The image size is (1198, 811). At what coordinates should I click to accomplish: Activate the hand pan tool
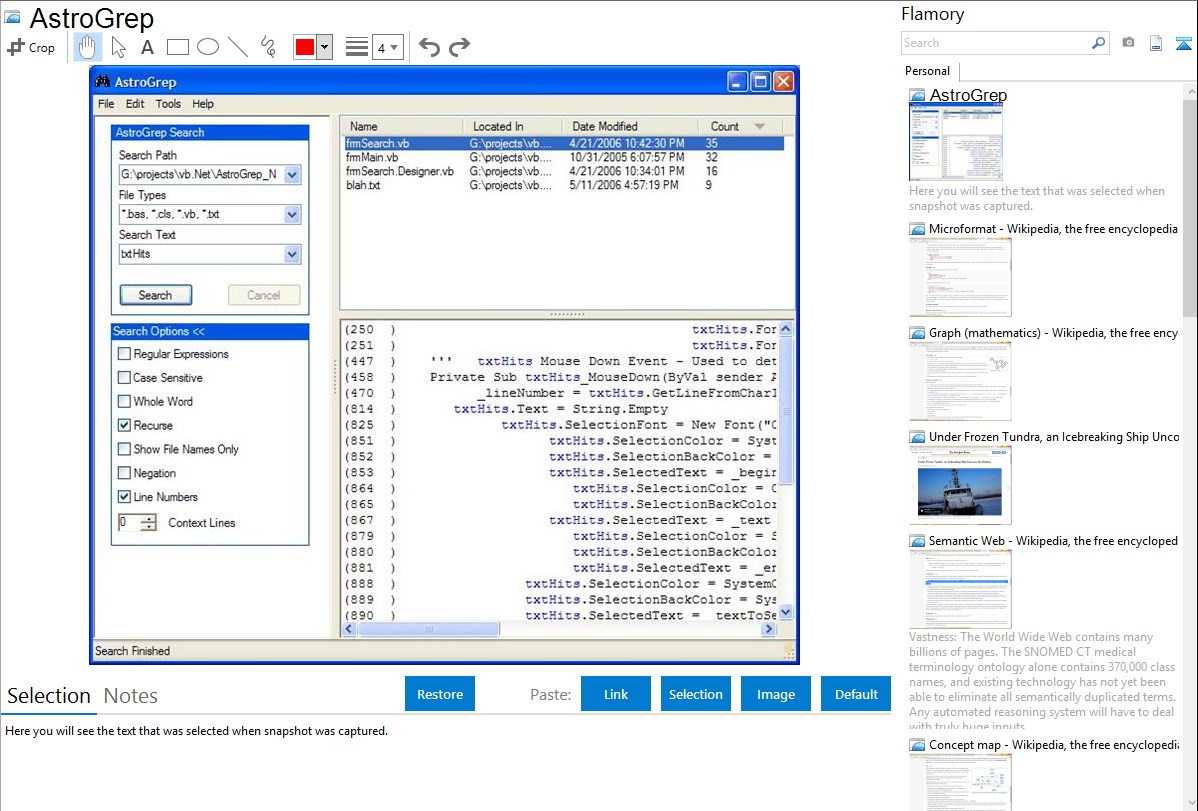point(87,47)
